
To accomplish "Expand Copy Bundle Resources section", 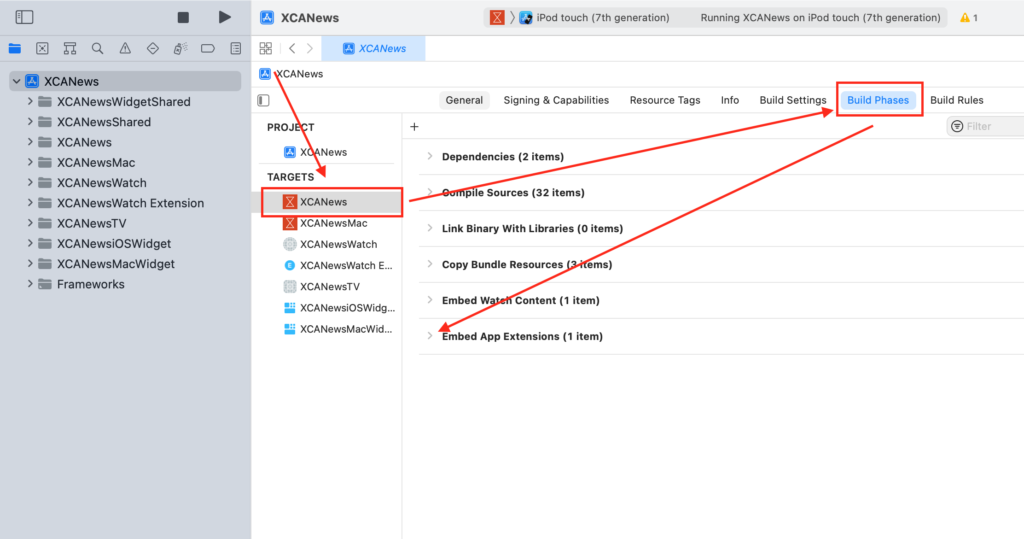I will pos(430,264).
